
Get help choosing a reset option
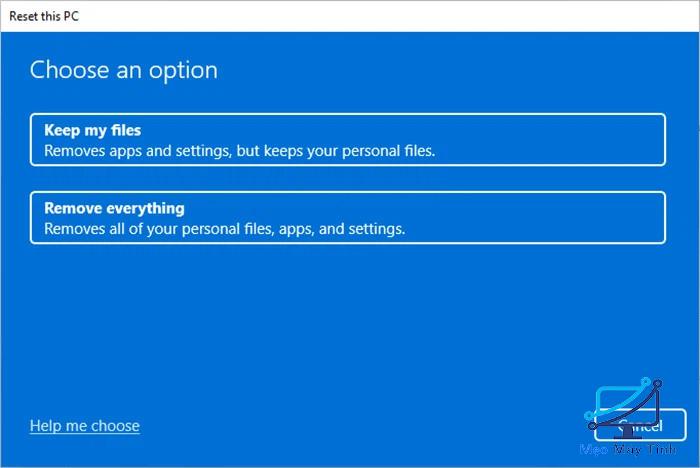coord(85,426)
